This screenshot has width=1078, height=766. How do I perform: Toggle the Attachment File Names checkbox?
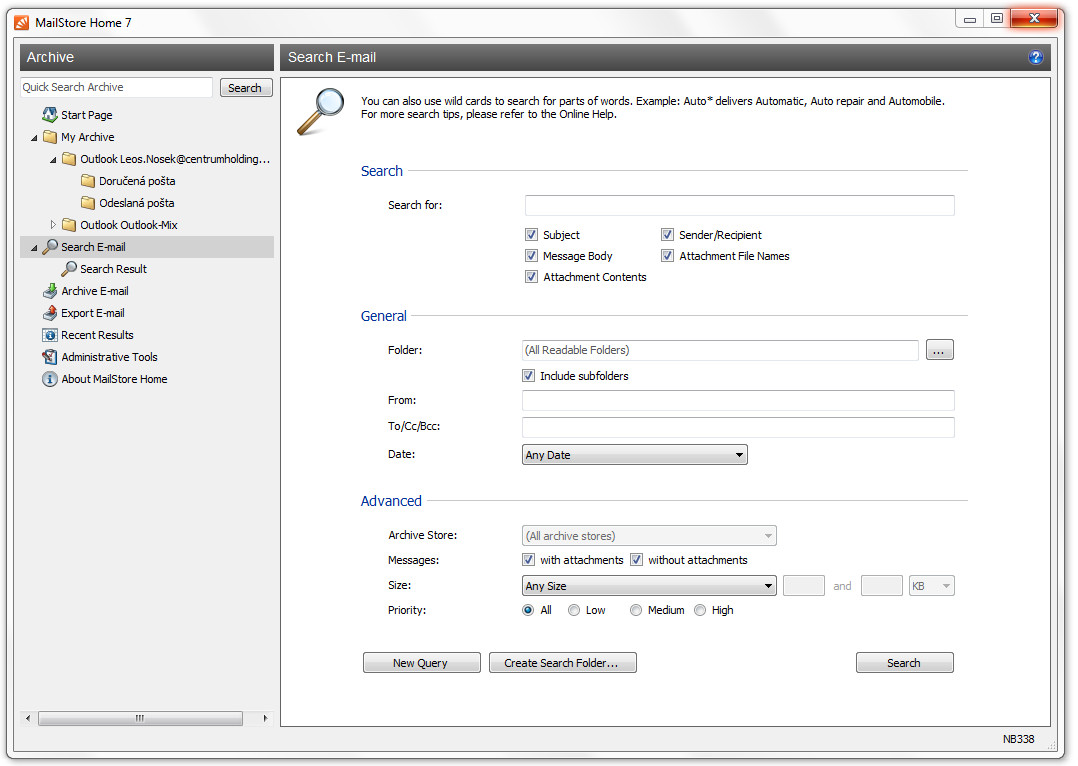click(x=667, y=256)
